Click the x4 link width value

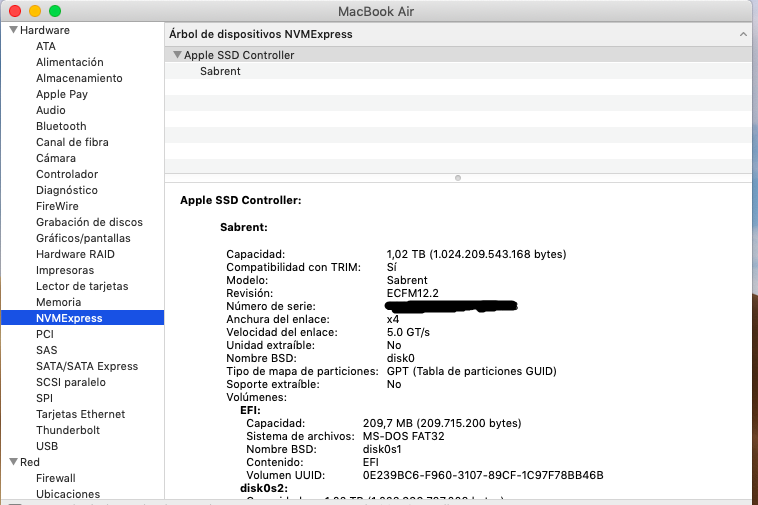click(393, 319)
